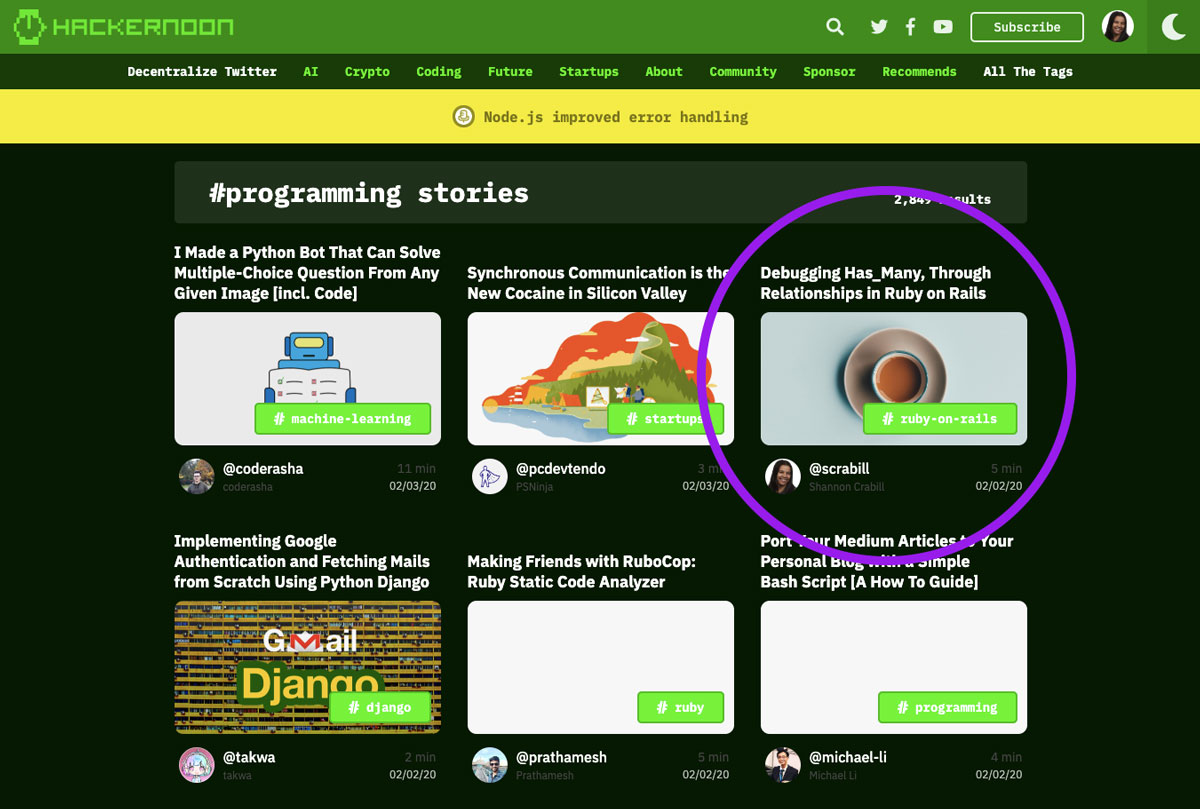
Task: Click the Subscribe button
Action: pyautogui.click(x=1027, y=27)
